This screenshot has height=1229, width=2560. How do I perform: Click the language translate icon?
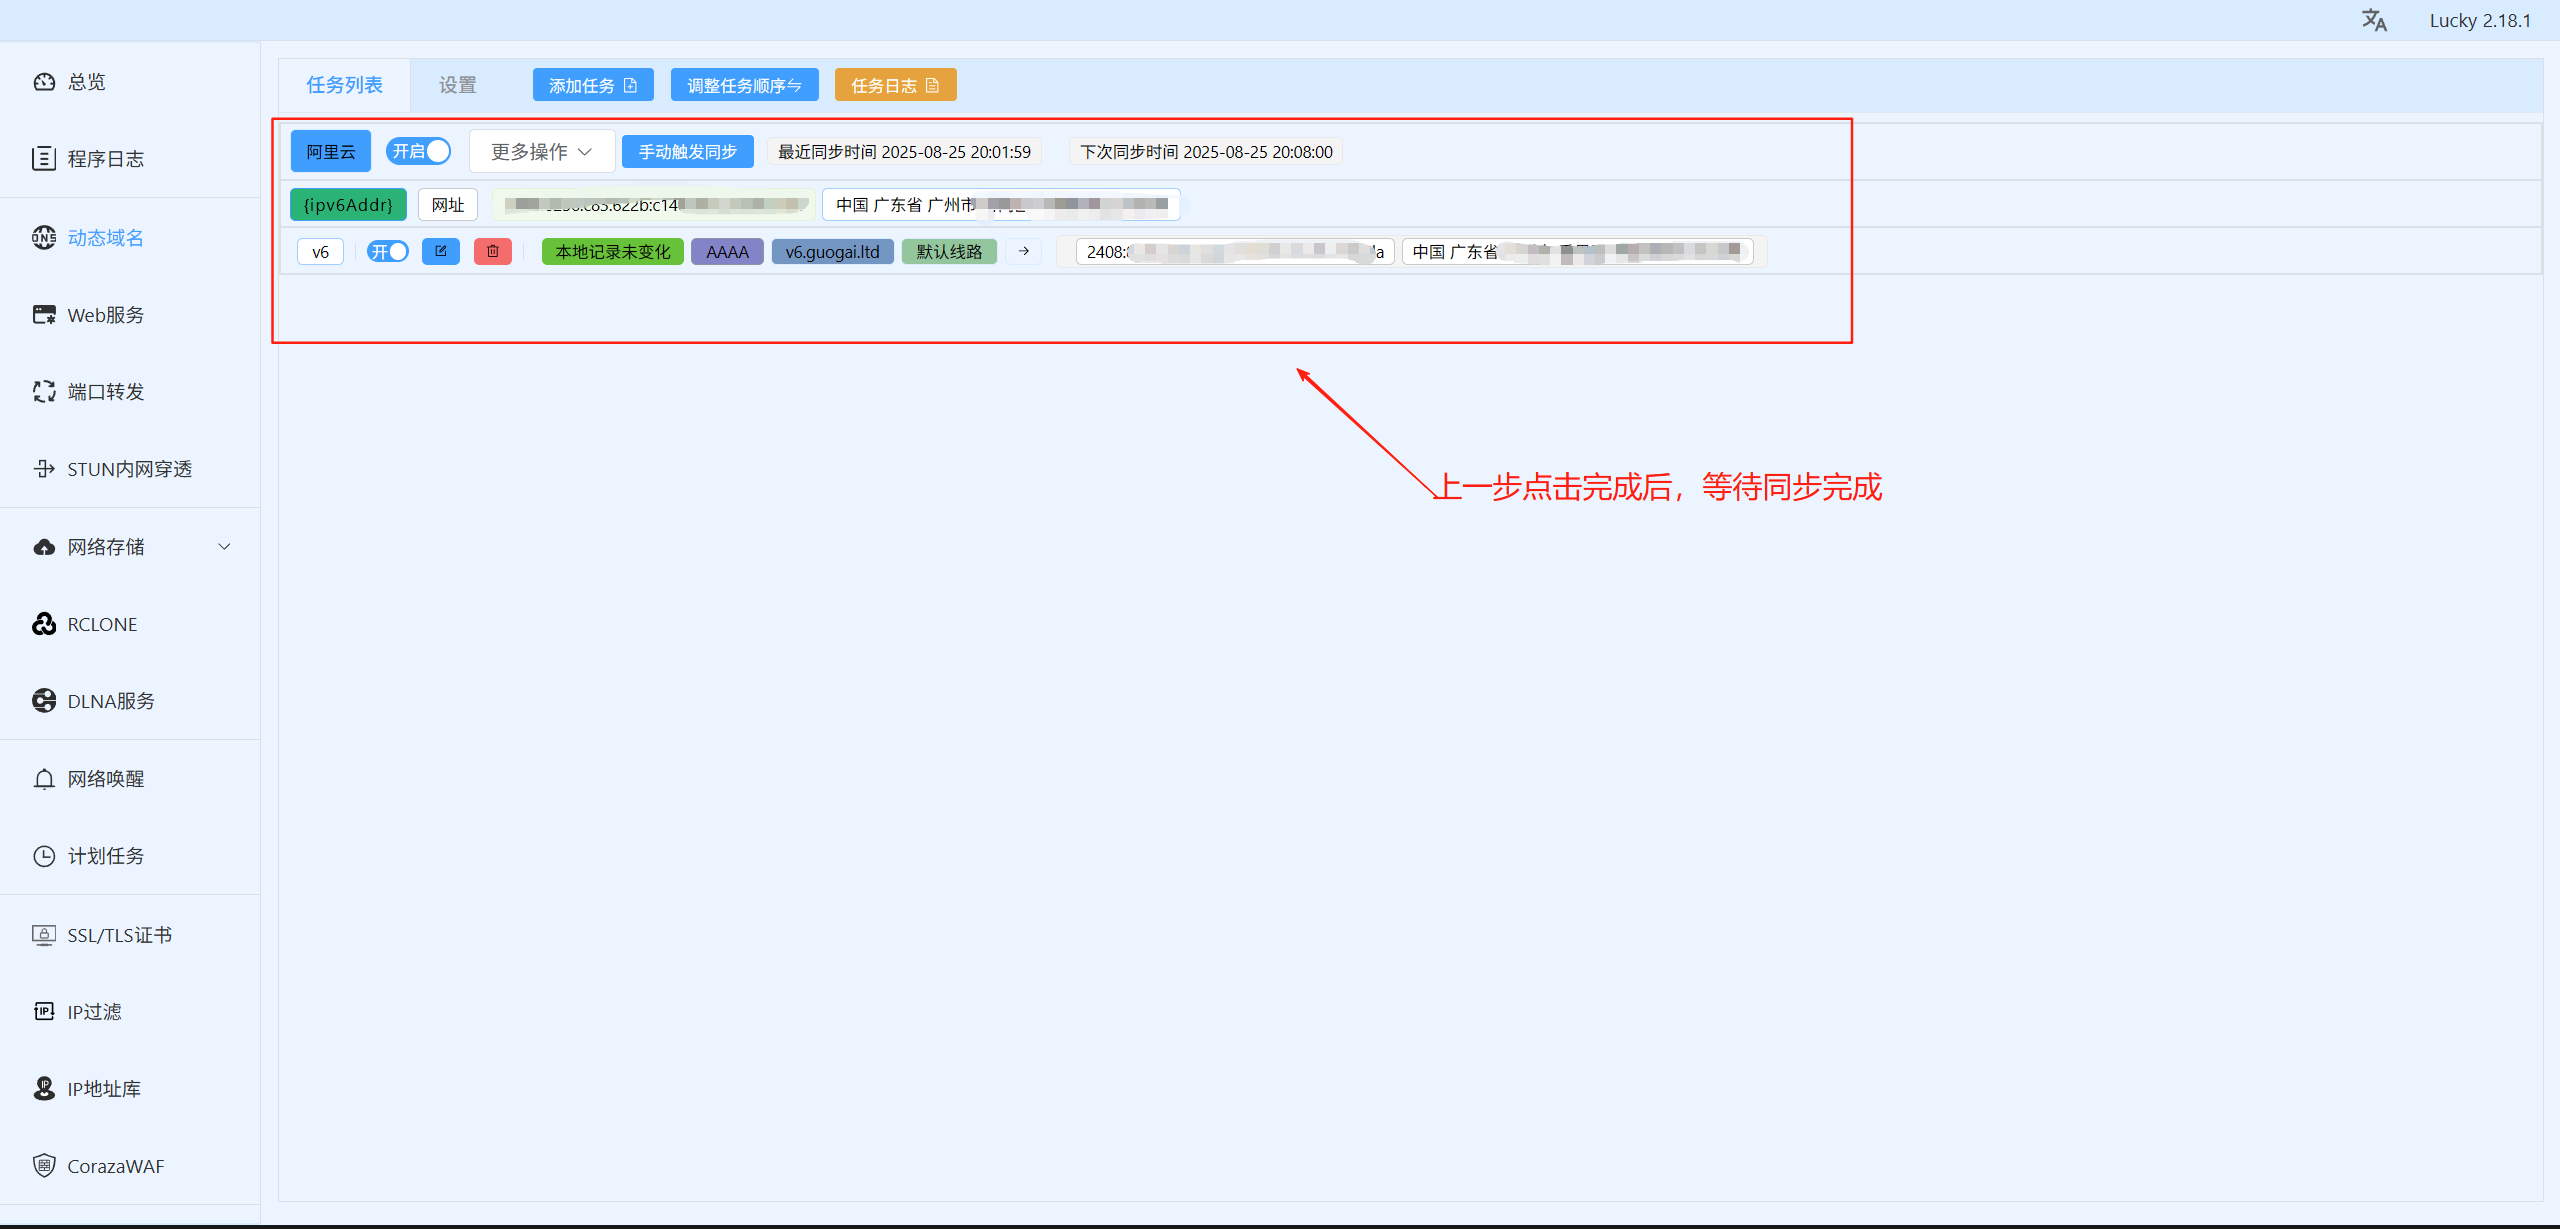[x=2374, y=20]
